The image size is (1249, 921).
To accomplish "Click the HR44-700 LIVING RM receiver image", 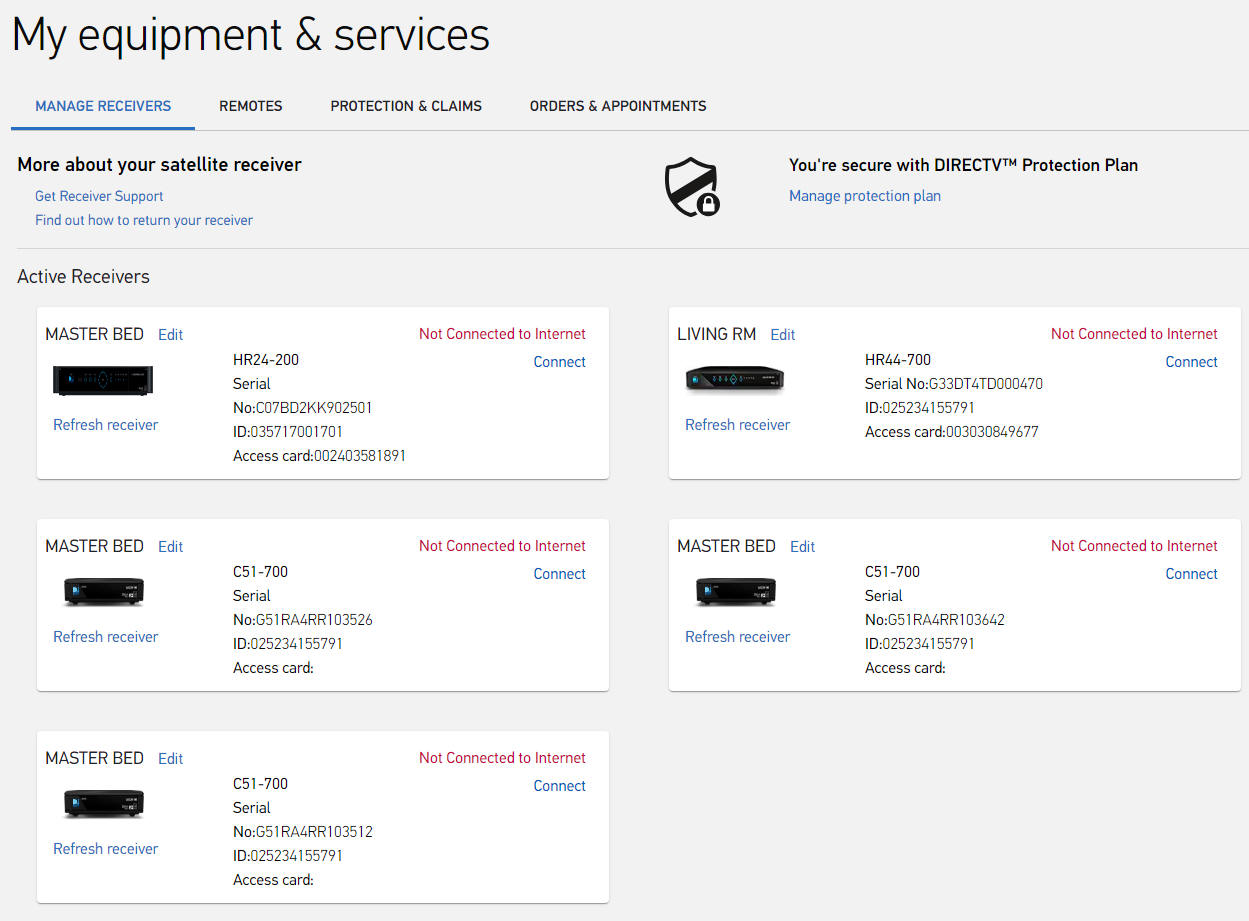I will pyautogui.click(x=735, y=379).
